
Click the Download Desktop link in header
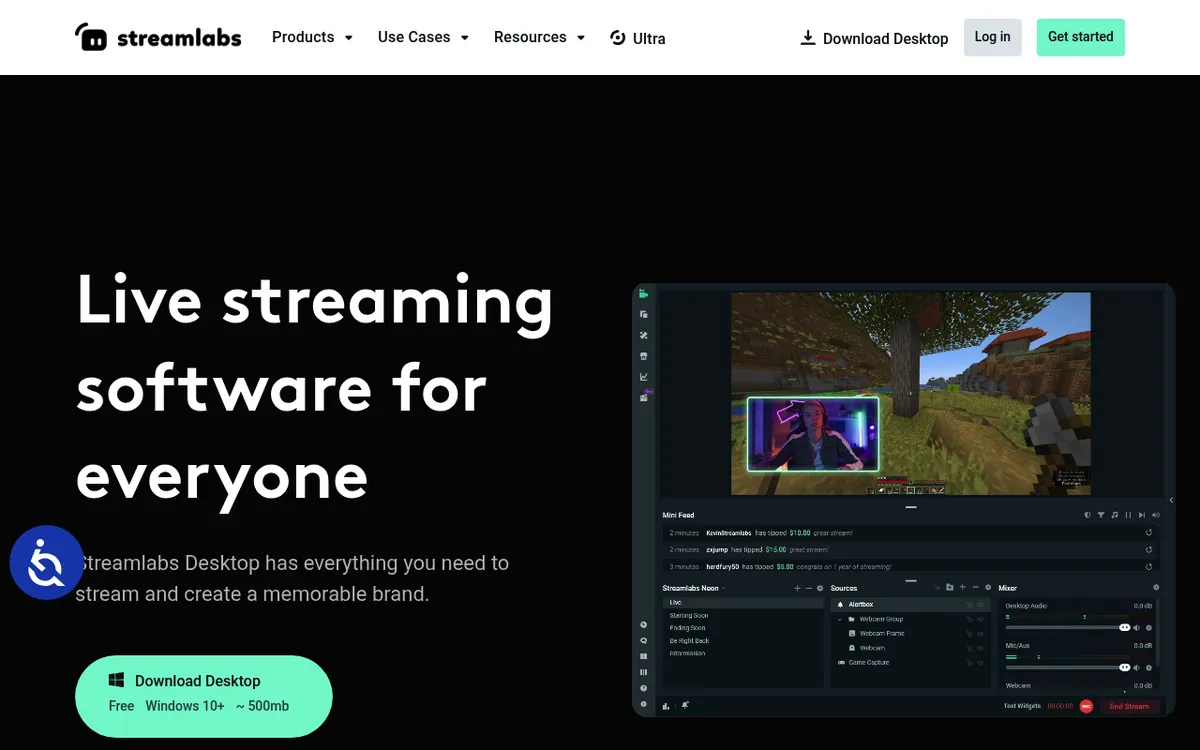click(874, 38)
